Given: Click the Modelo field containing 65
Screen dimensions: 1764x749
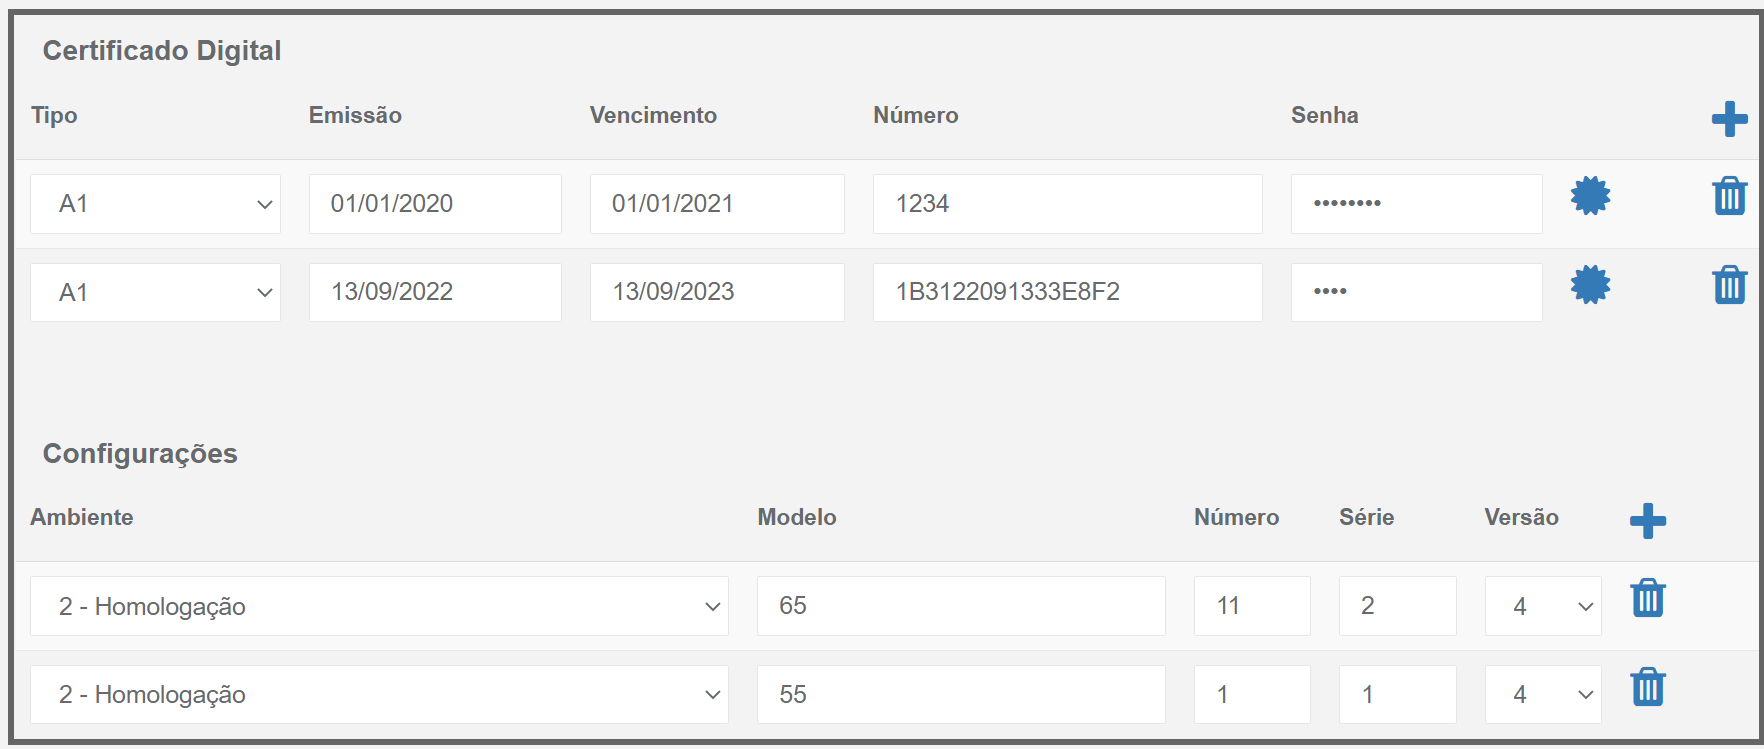Looking at the screenshot, I should point(961,606).
